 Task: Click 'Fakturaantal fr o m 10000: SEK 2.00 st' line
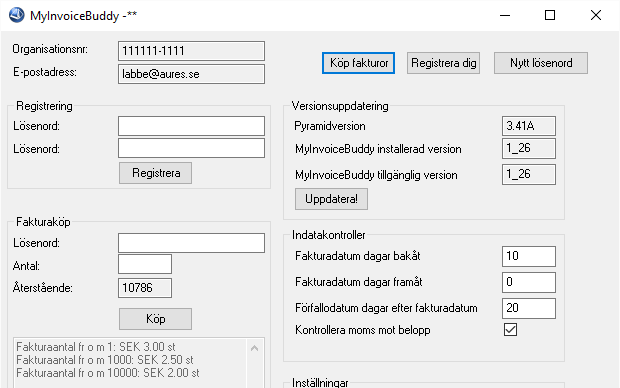(x=108, y=373)
